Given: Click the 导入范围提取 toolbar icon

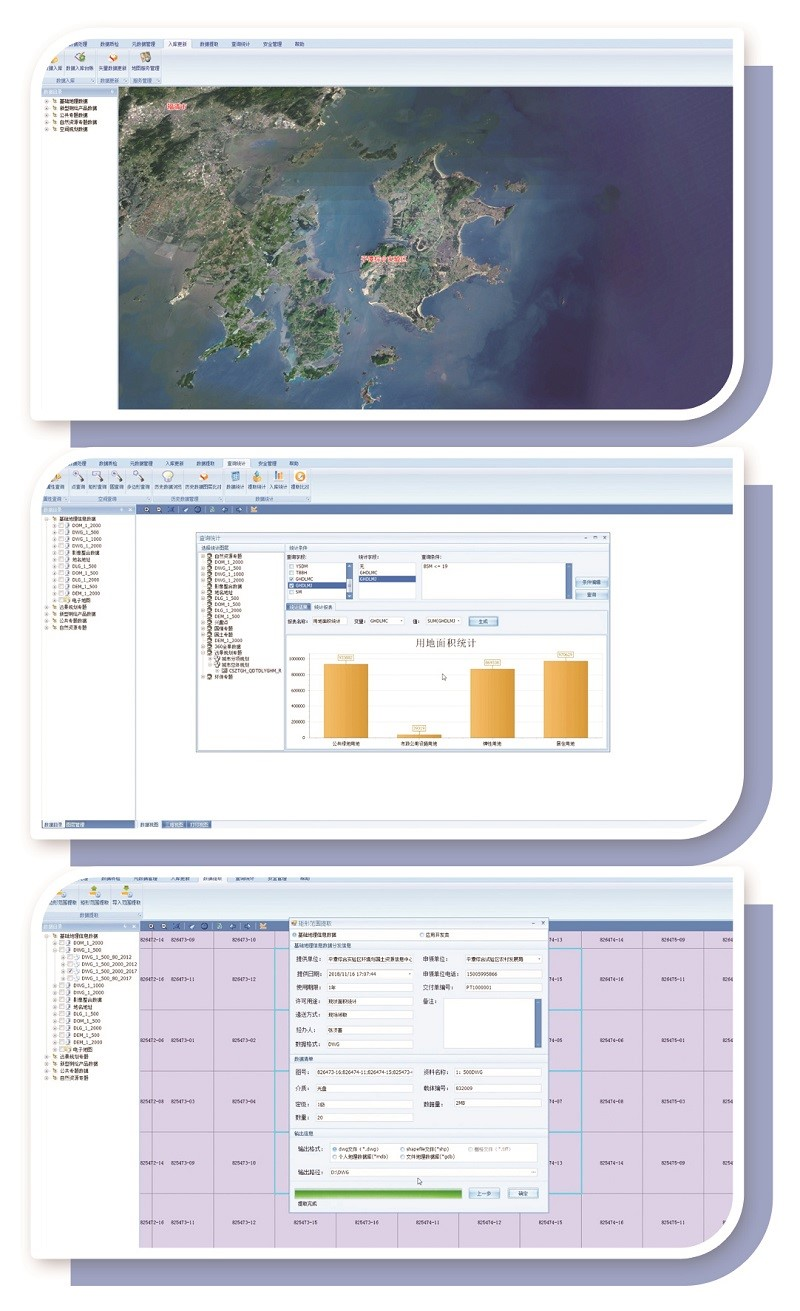Looking at the screenshot, I should click(127, 894).
